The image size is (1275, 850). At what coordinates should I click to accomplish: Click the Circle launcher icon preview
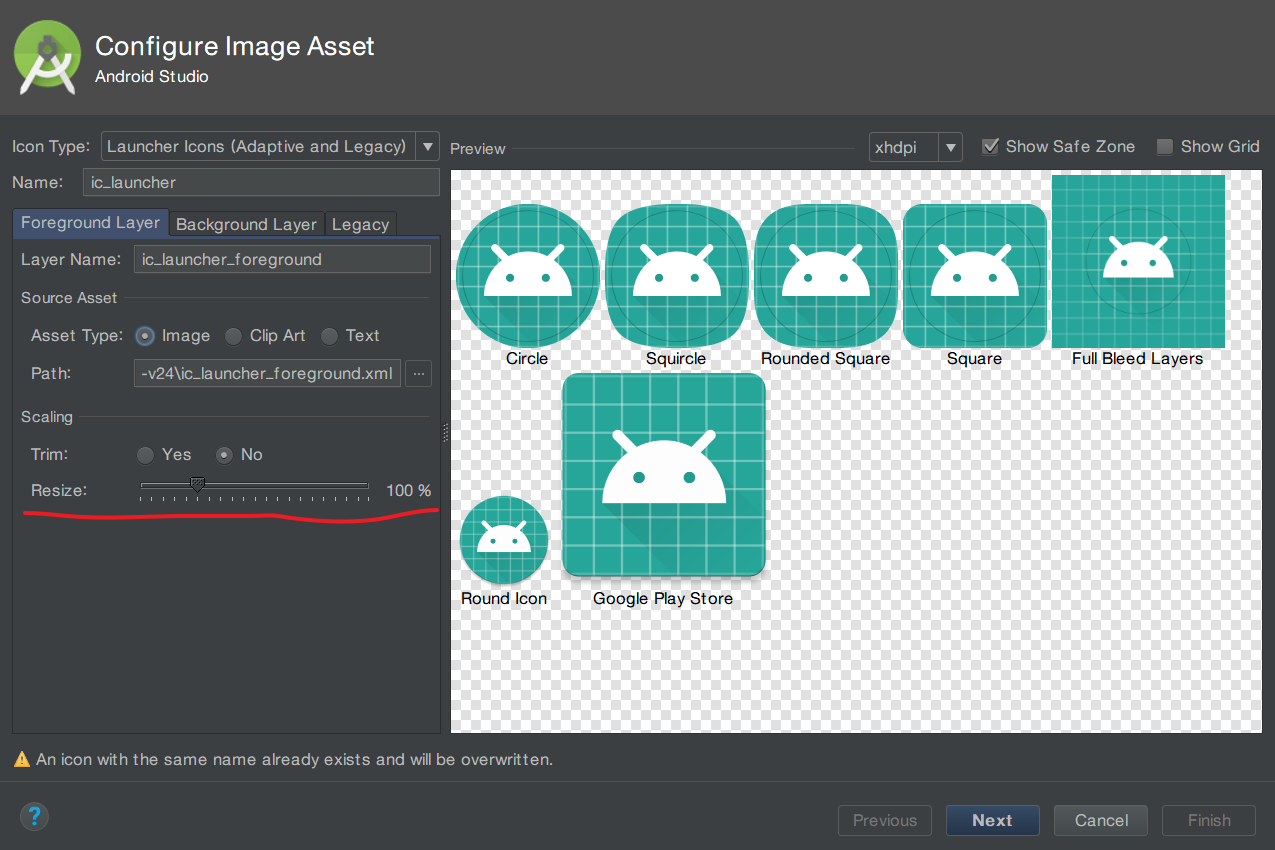pyautogui.click(x=527, y=275)
